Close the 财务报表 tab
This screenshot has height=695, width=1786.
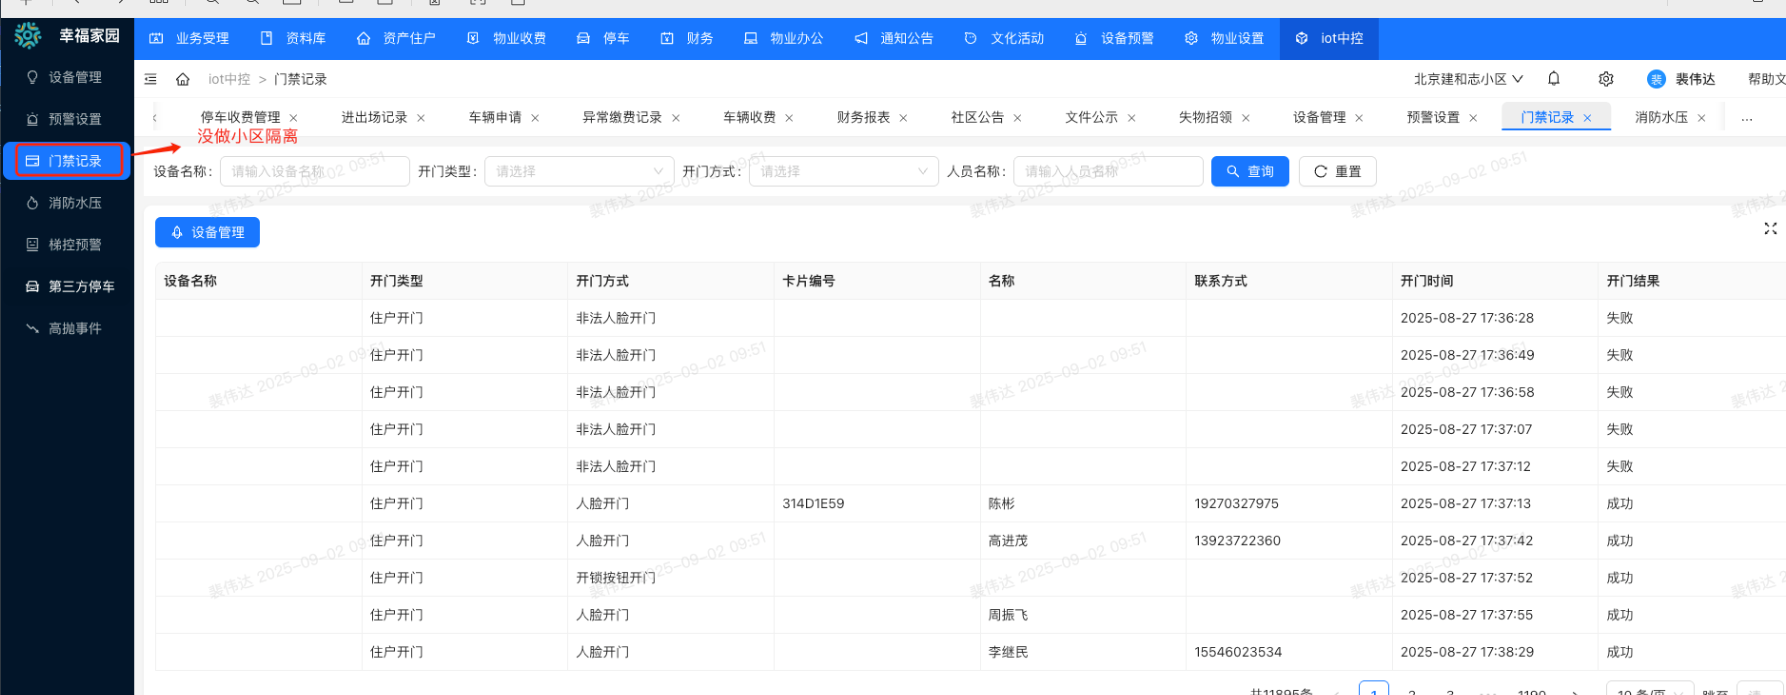coord(903,118)
